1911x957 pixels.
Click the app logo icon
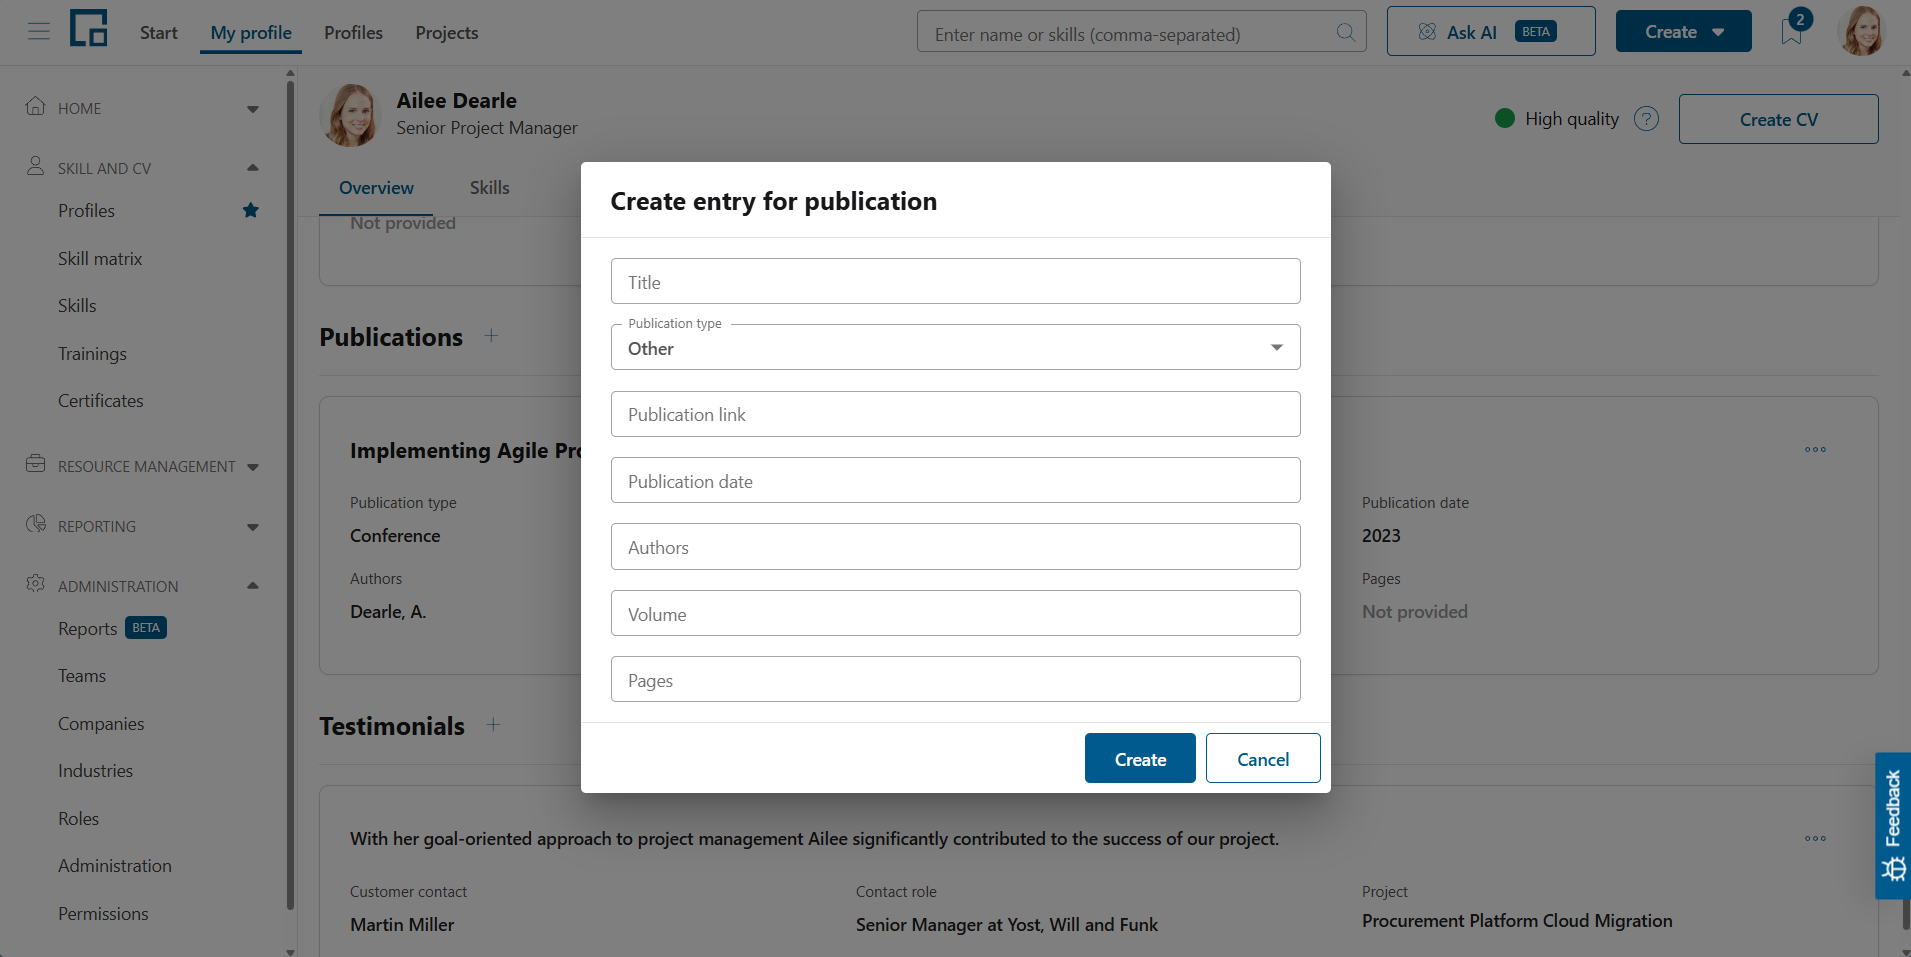[89, 28]
